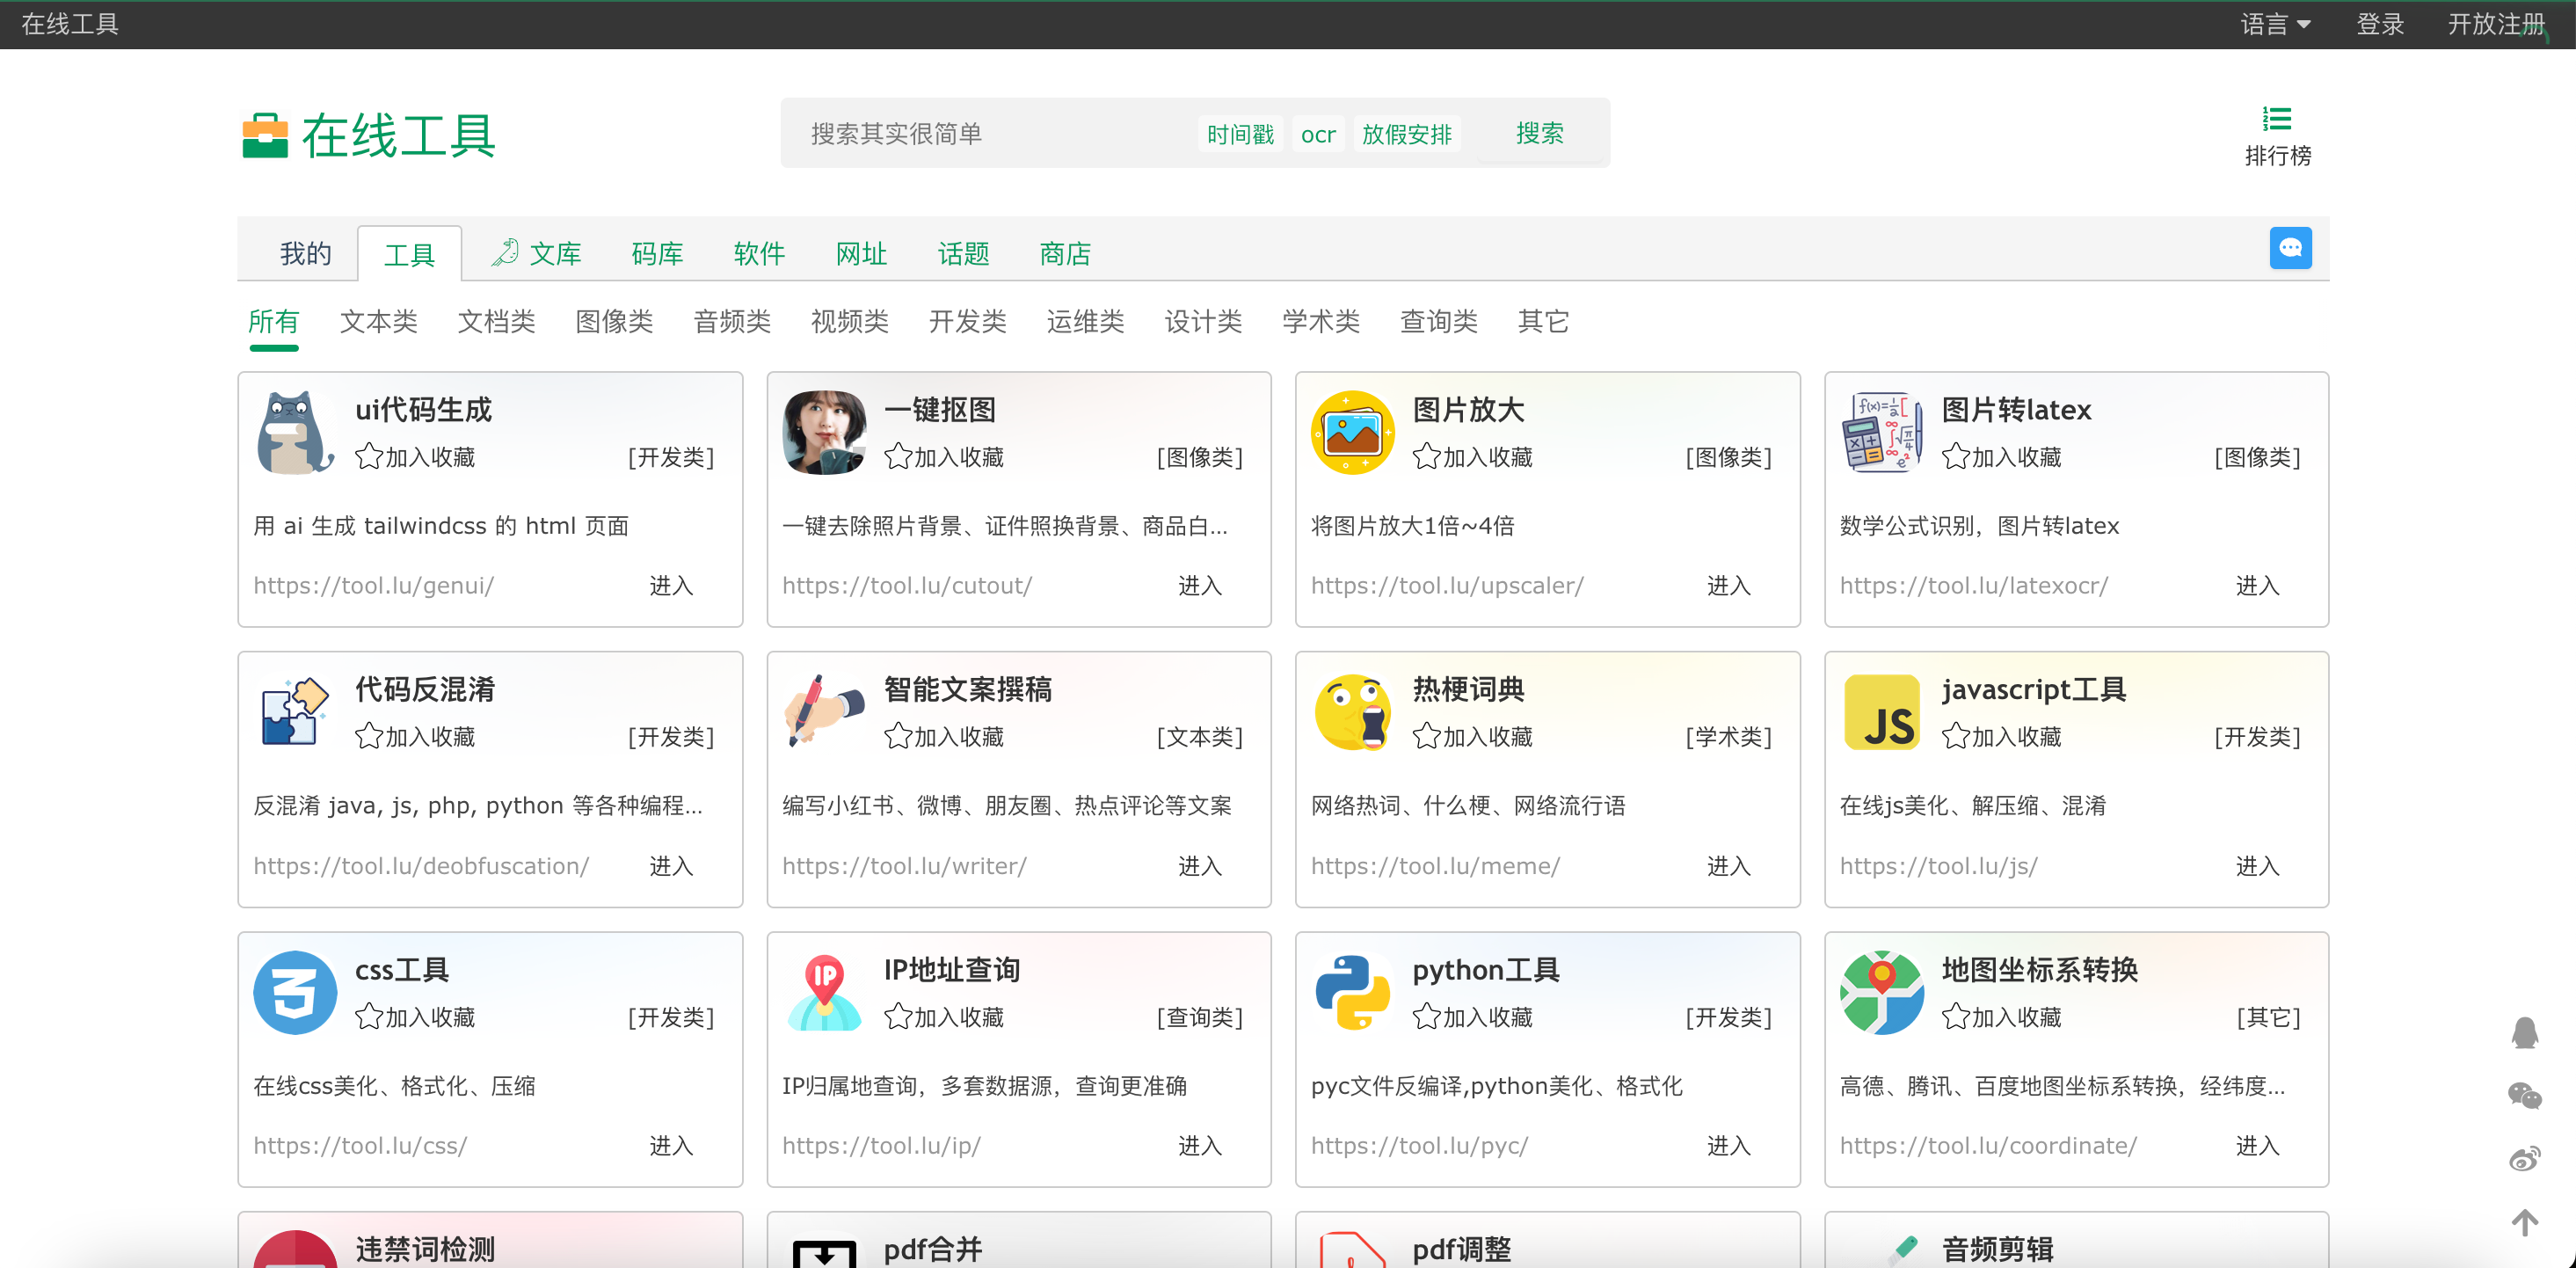Click the 搜索 search button

(x=1540, y=133)
